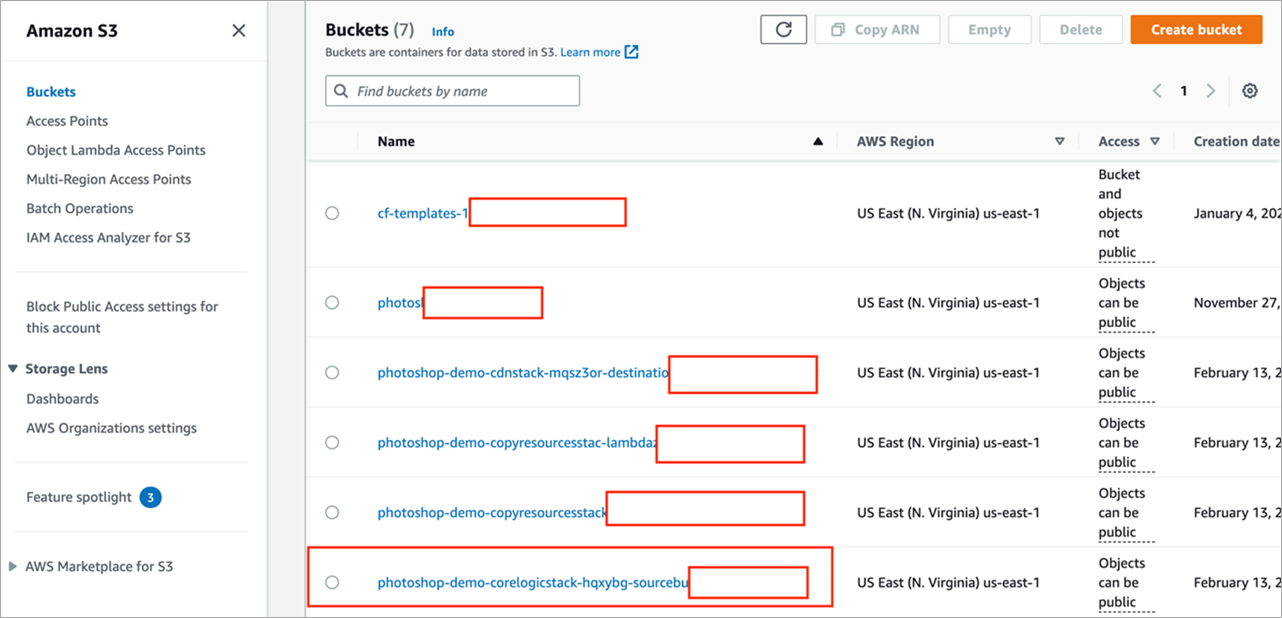1282x618 pixels.
Task: Open Access Points in the sidebar
Action: (x=67, y=121)
